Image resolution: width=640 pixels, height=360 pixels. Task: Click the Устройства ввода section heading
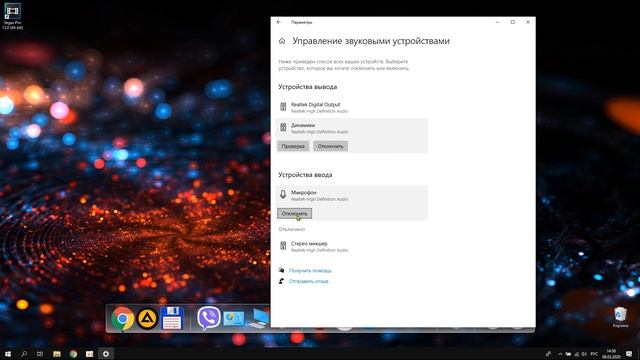305,175
